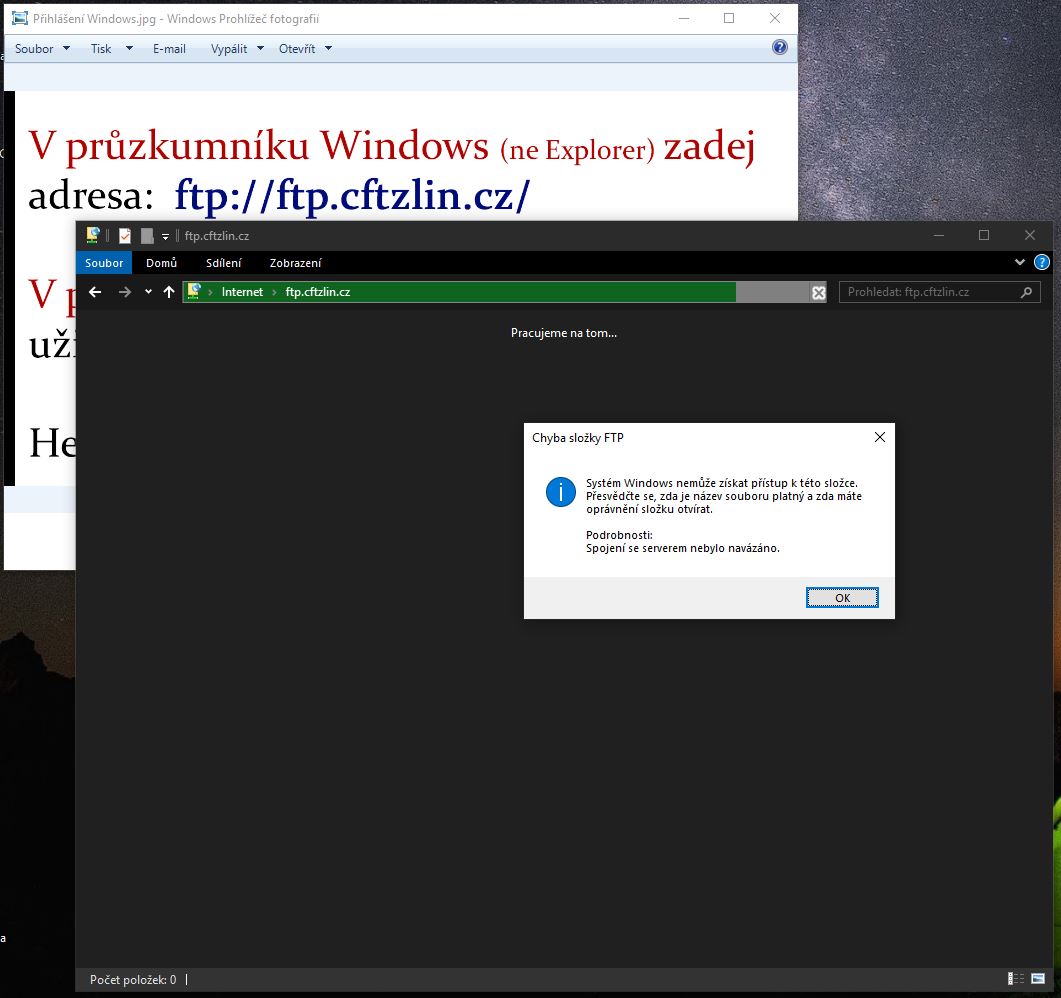Stop loading with the address bar X button
1061x998 pixels.
(819, 292)
